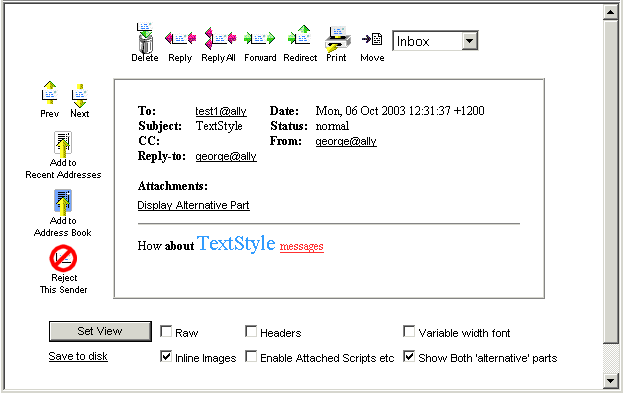This screenshot has width=623, height=393.
Task: Click the Add to Address Book icon
Action: pyautogui.click(x=63, y=201)
